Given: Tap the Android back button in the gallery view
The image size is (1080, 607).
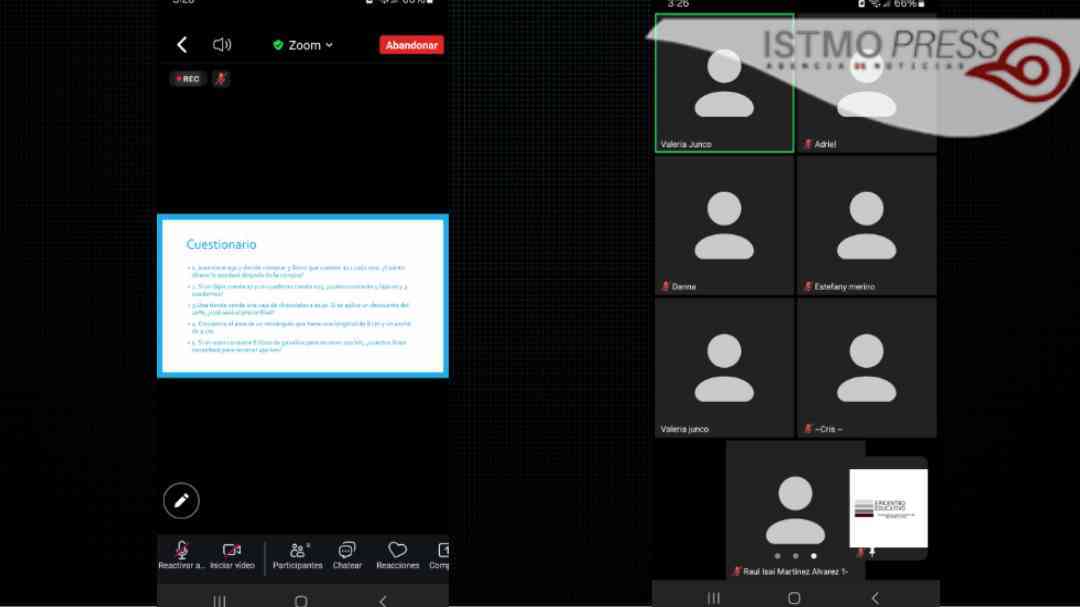Looking at the screenshot, I should point(875,598).
